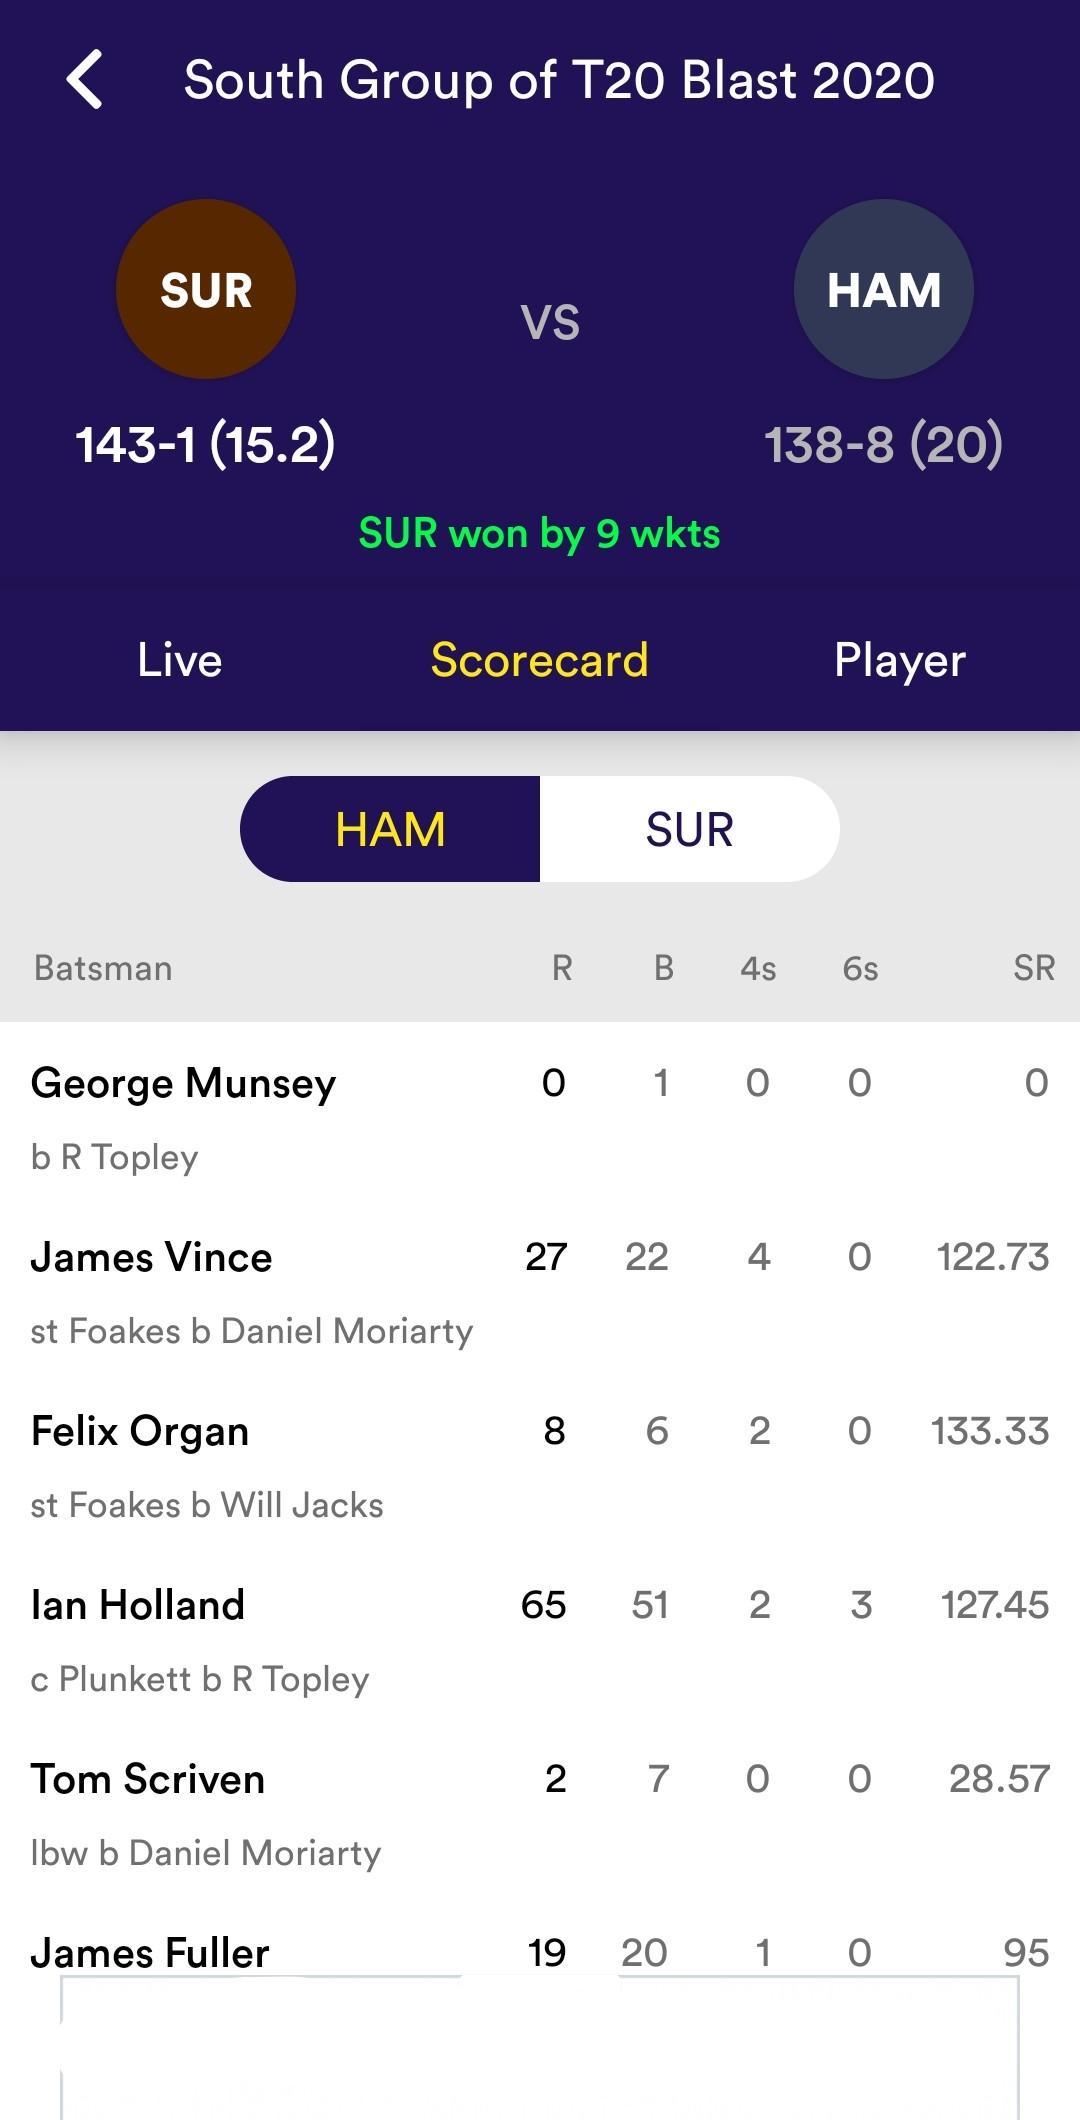Tap James Fuller's name
The height and width of the screenshot is (2120, 1080).
150,1953
